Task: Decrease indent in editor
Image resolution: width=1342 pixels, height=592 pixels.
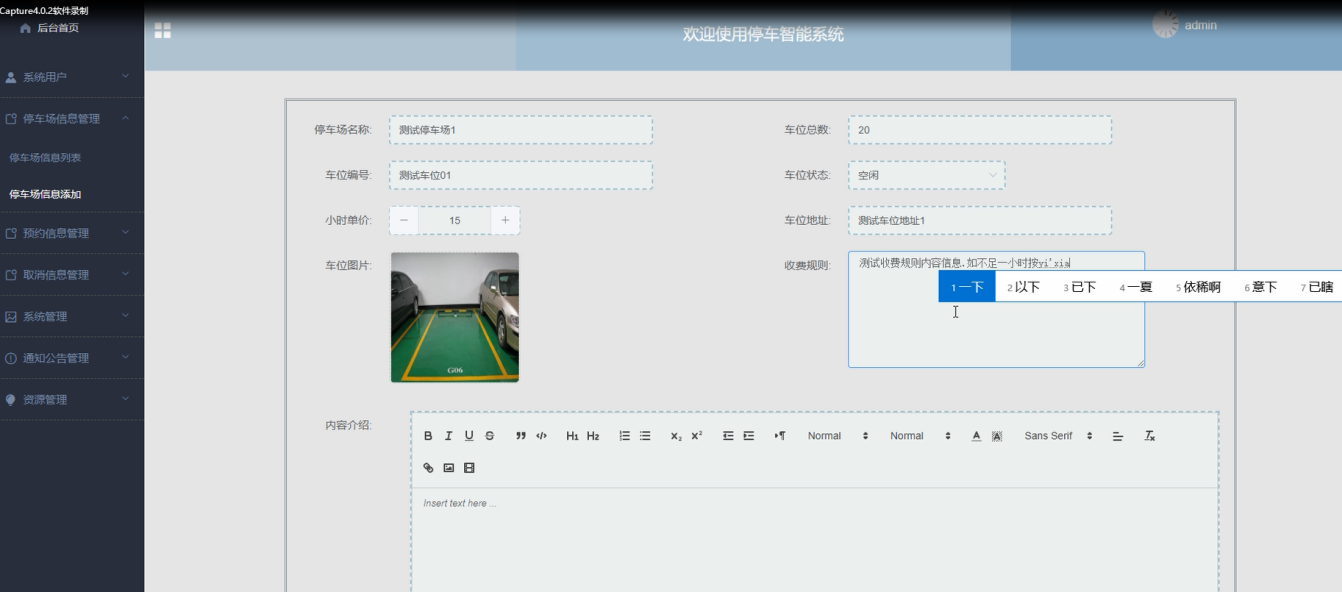Action: (728, 436)
